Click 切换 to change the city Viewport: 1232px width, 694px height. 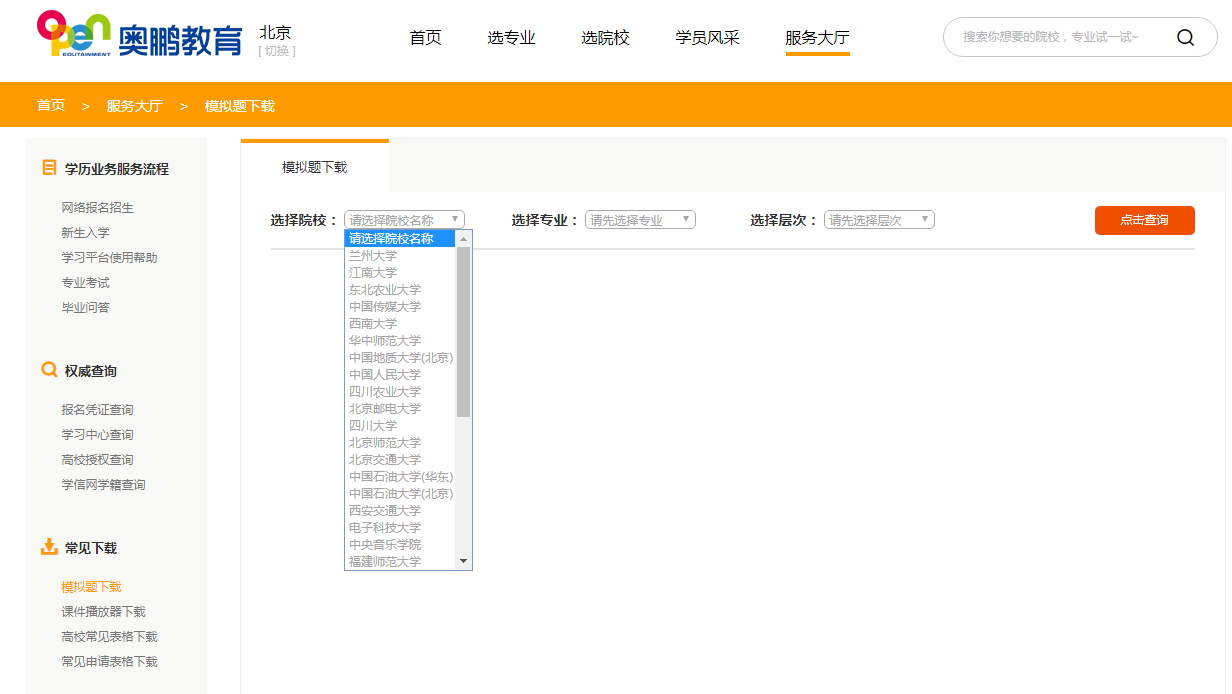273,48
